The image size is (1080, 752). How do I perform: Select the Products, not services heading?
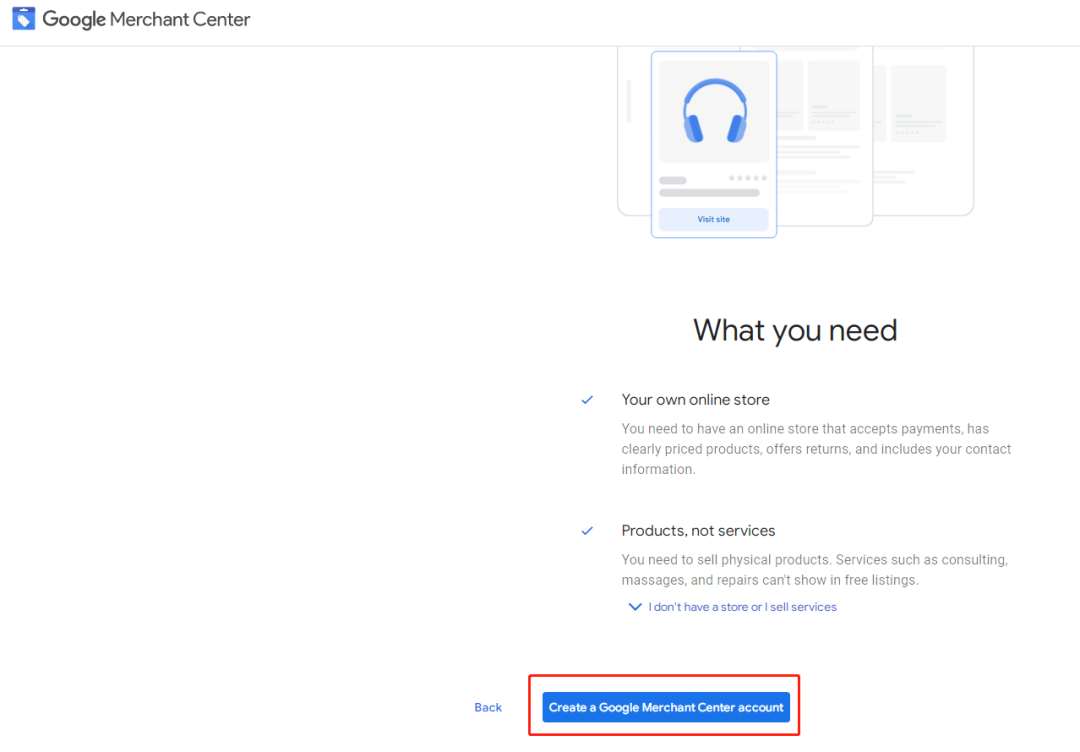pyautogui.click(x=698, y=530)
